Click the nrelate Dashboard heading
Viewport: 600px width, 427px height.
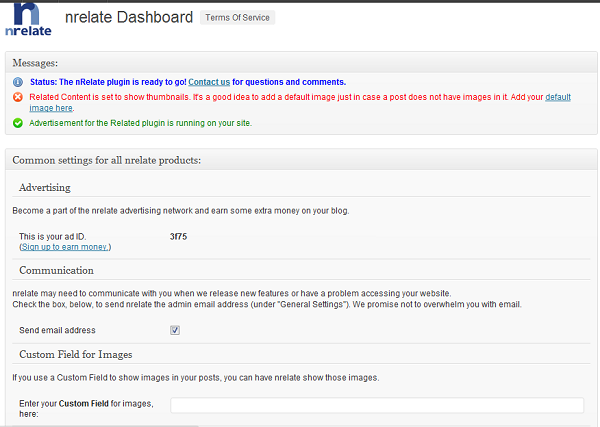click(x=129, y=18)
